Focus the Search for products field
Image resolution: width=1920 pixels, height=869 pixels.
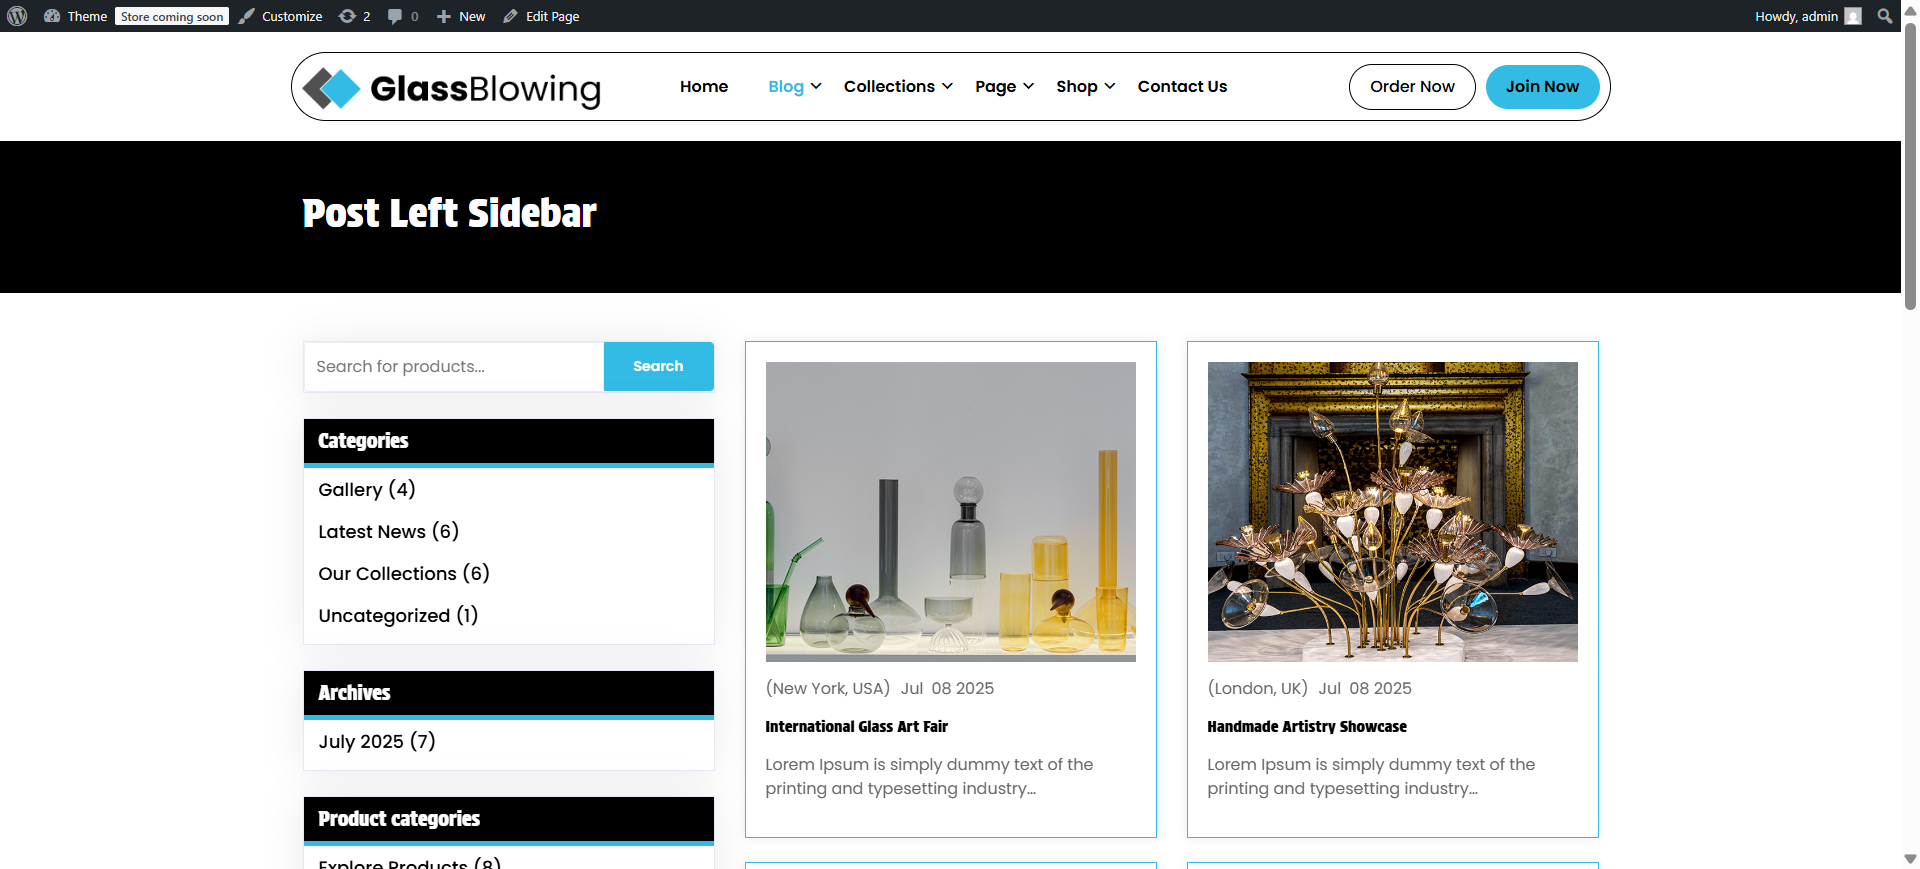[x=454, y=367]
